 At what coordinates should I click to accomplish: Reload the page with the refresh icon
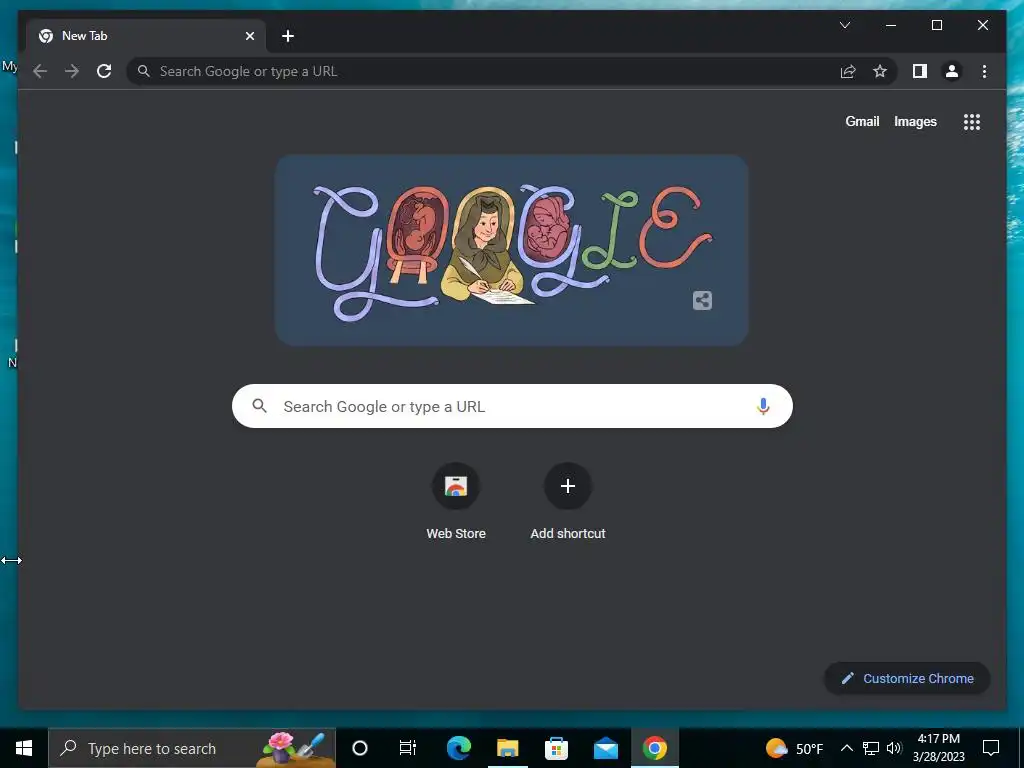[x=104, y=71]
